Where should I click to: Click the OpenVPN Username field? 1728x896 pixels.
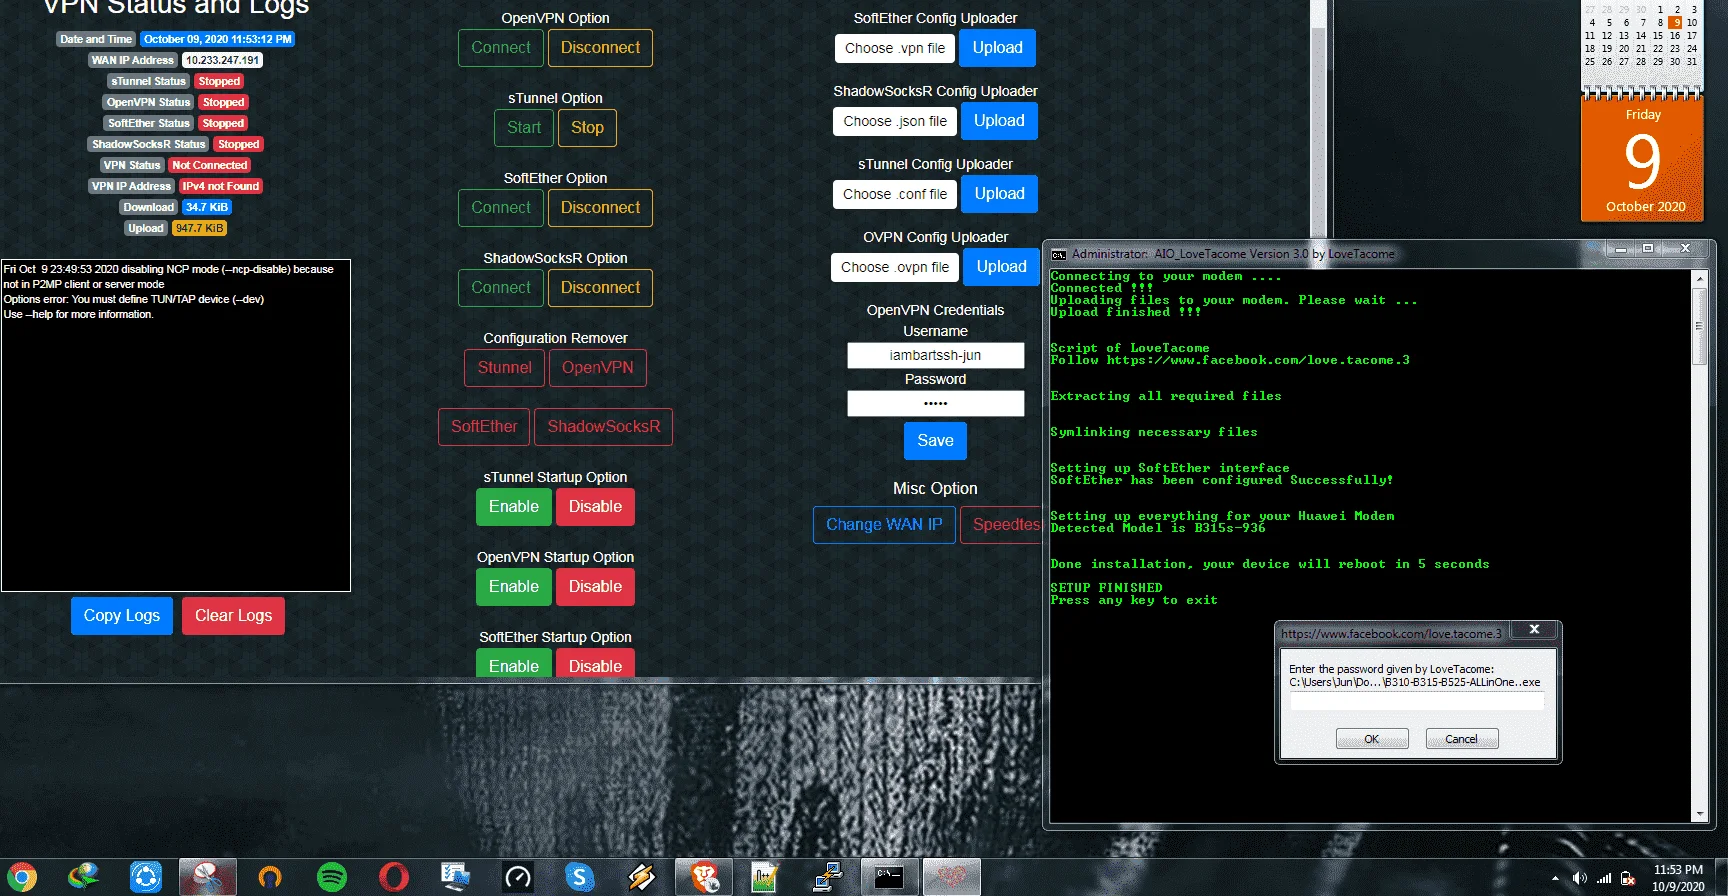pos(935,355)
